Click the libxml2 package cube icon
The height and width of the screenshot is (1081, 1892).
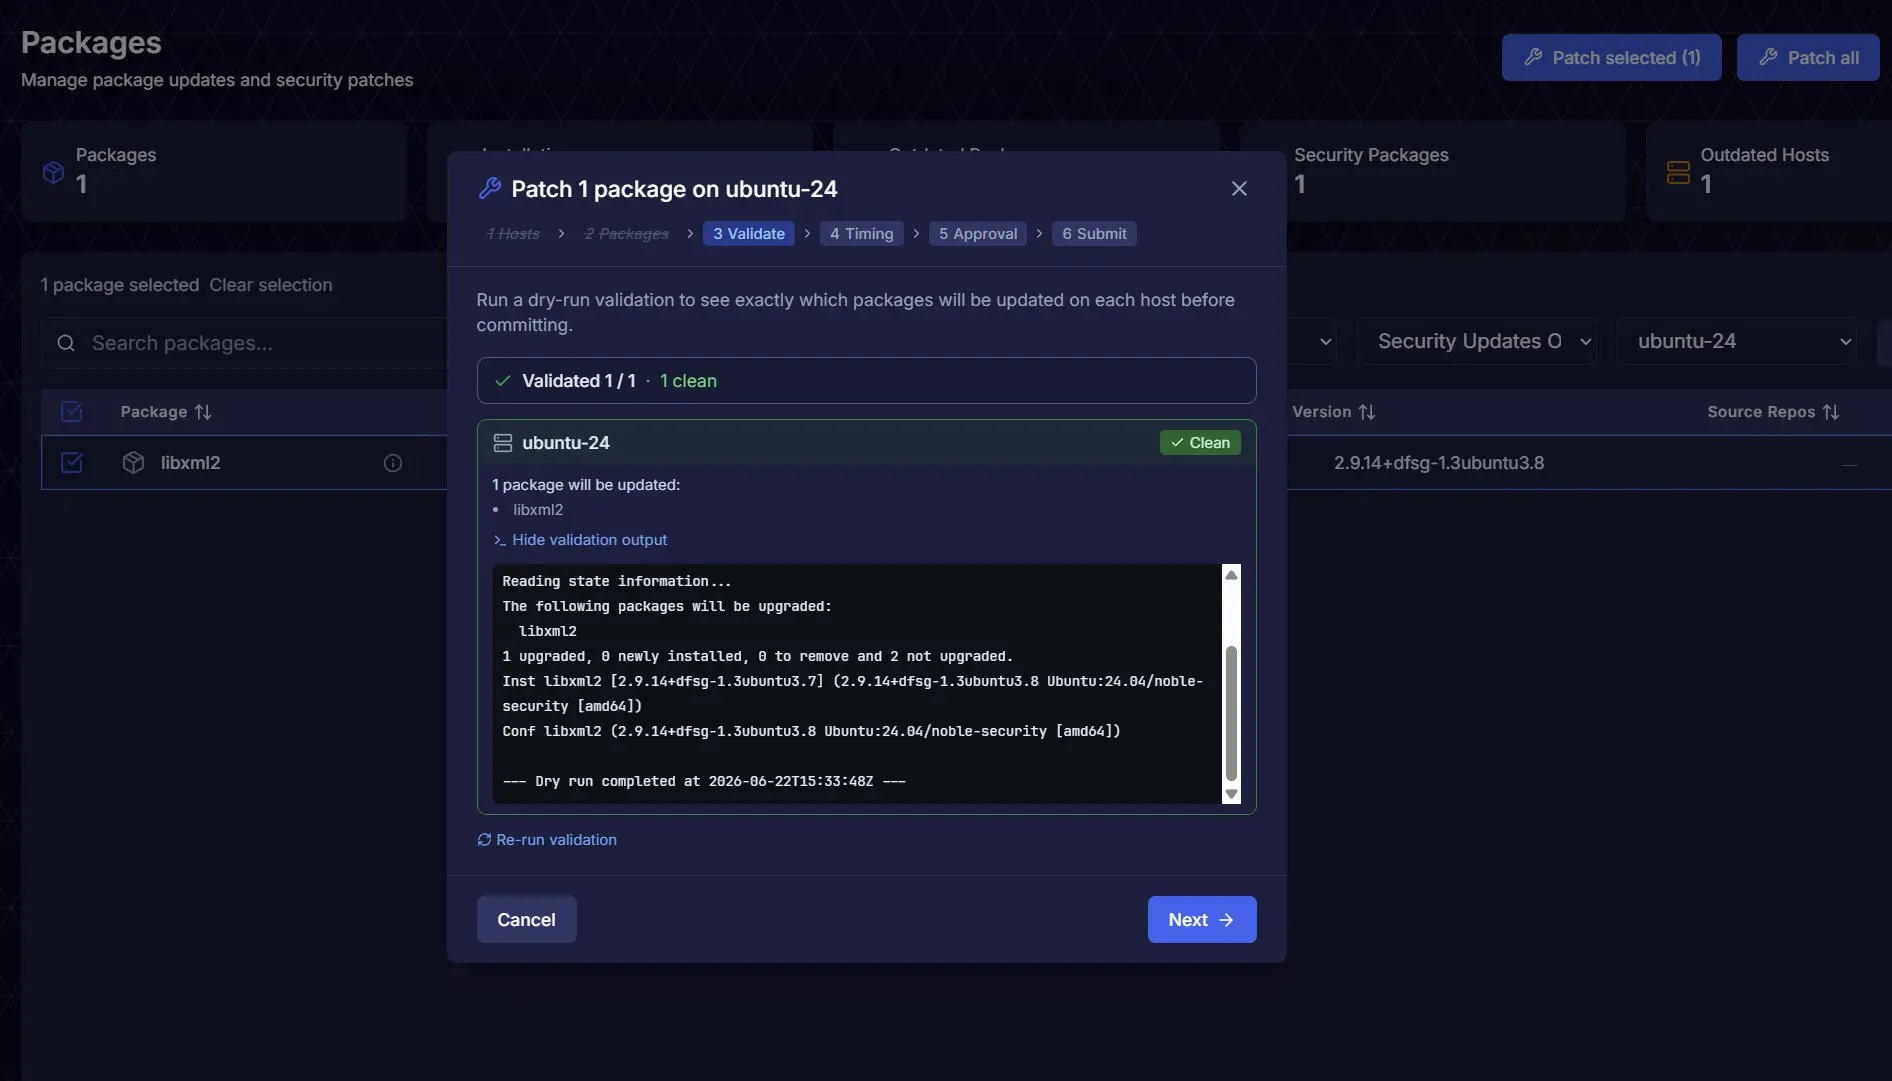tap(133, 463)
